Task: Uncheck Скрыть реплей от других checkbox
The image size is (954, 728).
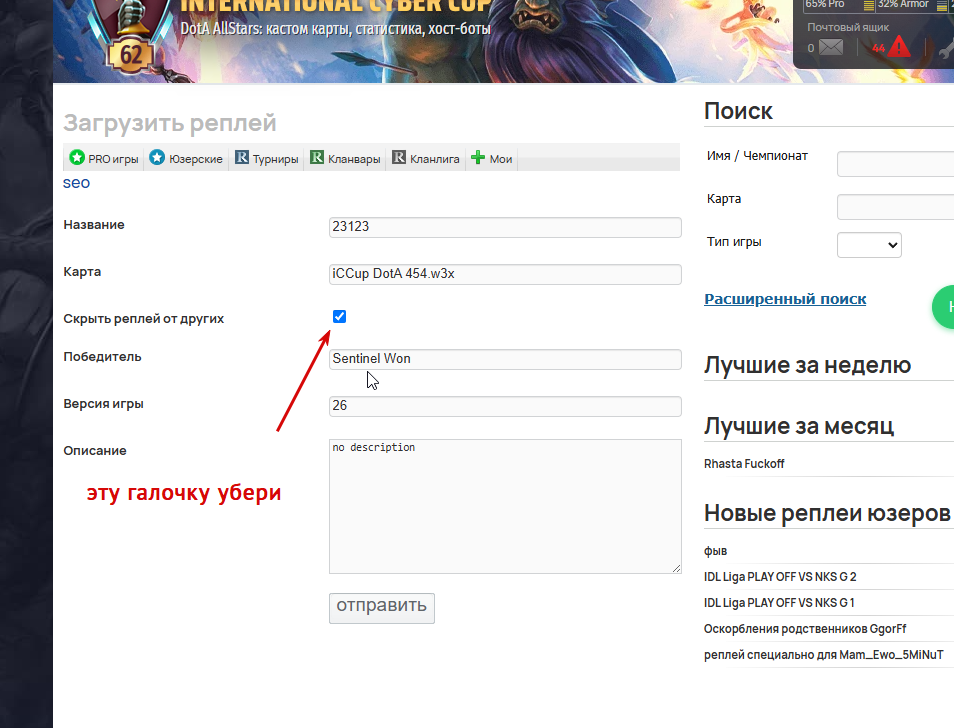Action: [x=339, y=316]
